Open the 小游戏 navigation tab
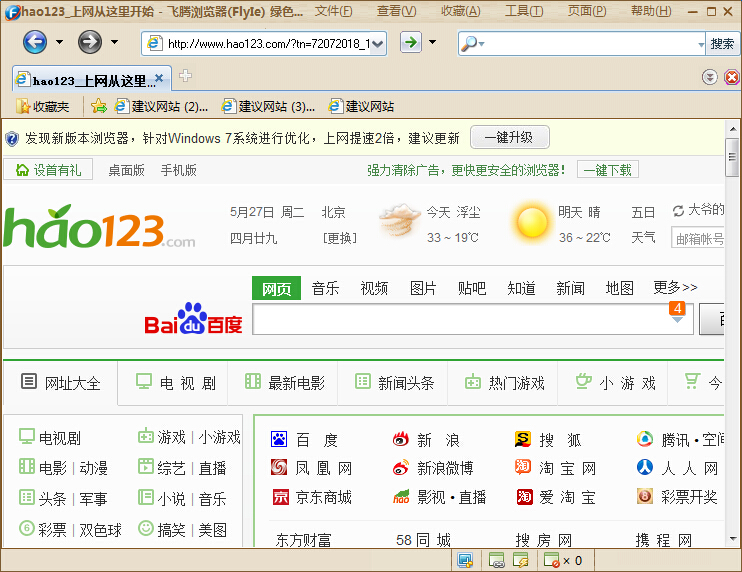 tap(615, 382)
